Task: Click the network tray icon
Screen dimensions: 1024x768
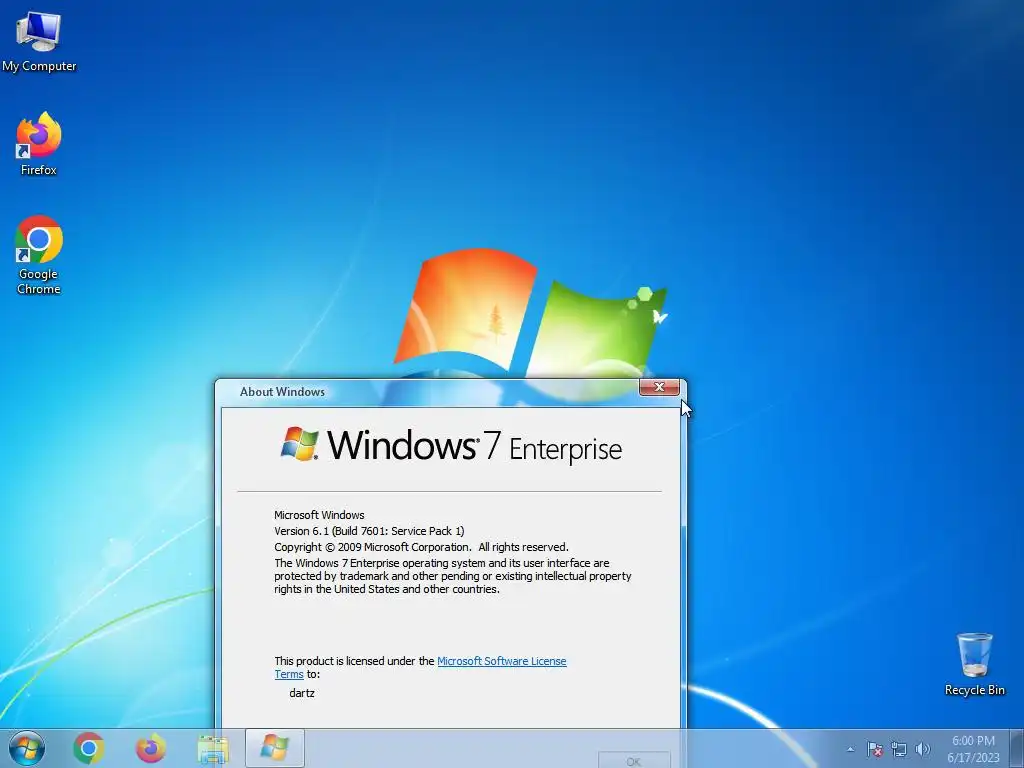Action: (x=899, y=749)
